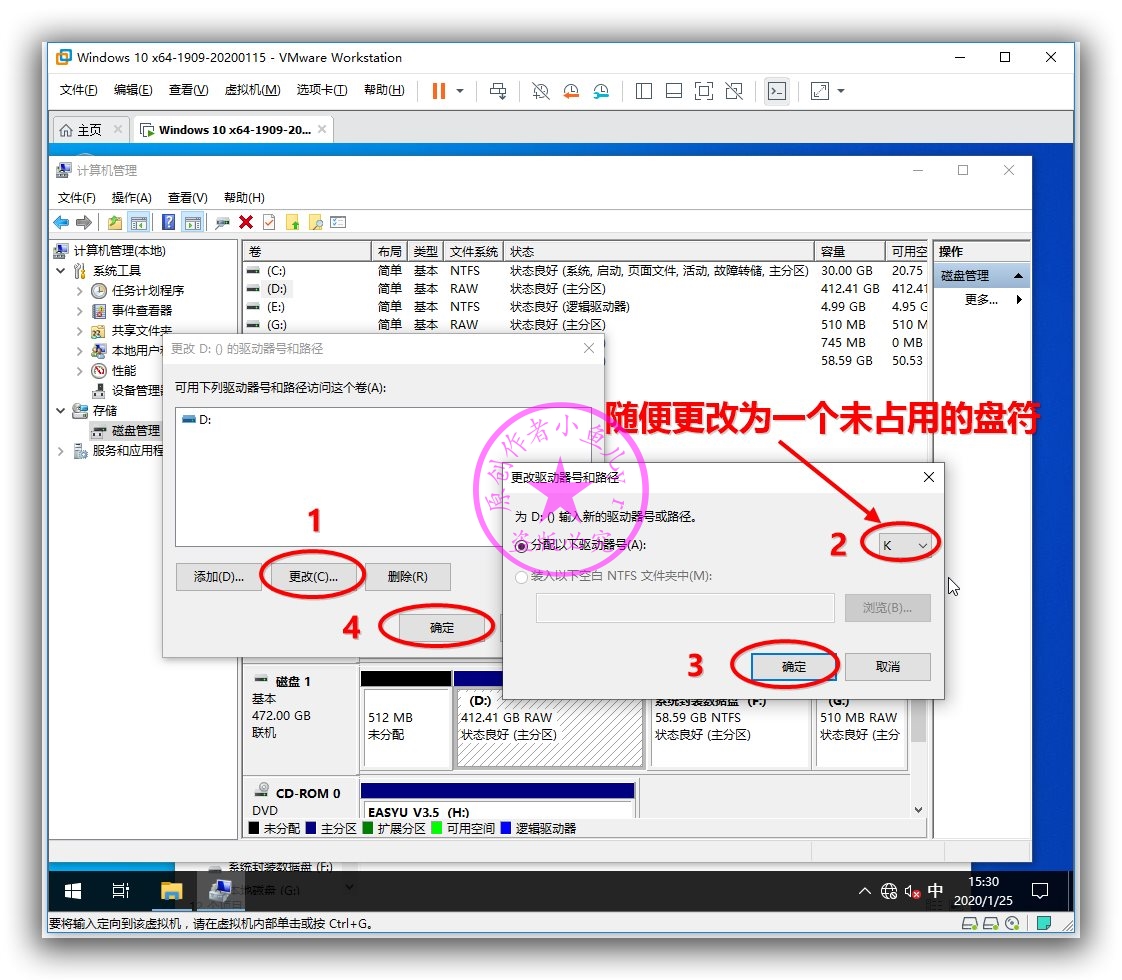Open Task View on the taskbar
Viewport: 1122px width, 980px height.
[121, 891]
